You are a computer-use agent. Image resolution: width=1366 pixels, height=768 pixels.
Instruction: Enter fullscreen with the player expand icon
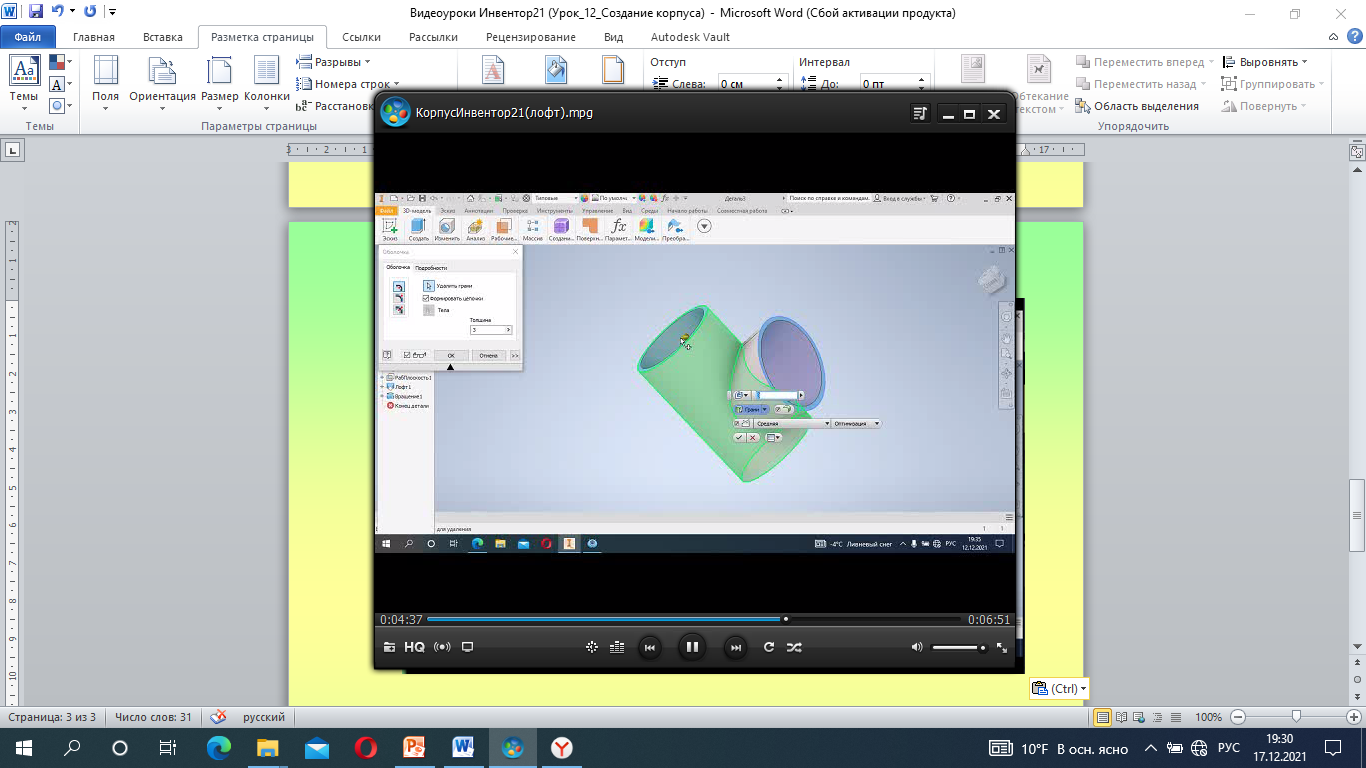click(1002, 648)
